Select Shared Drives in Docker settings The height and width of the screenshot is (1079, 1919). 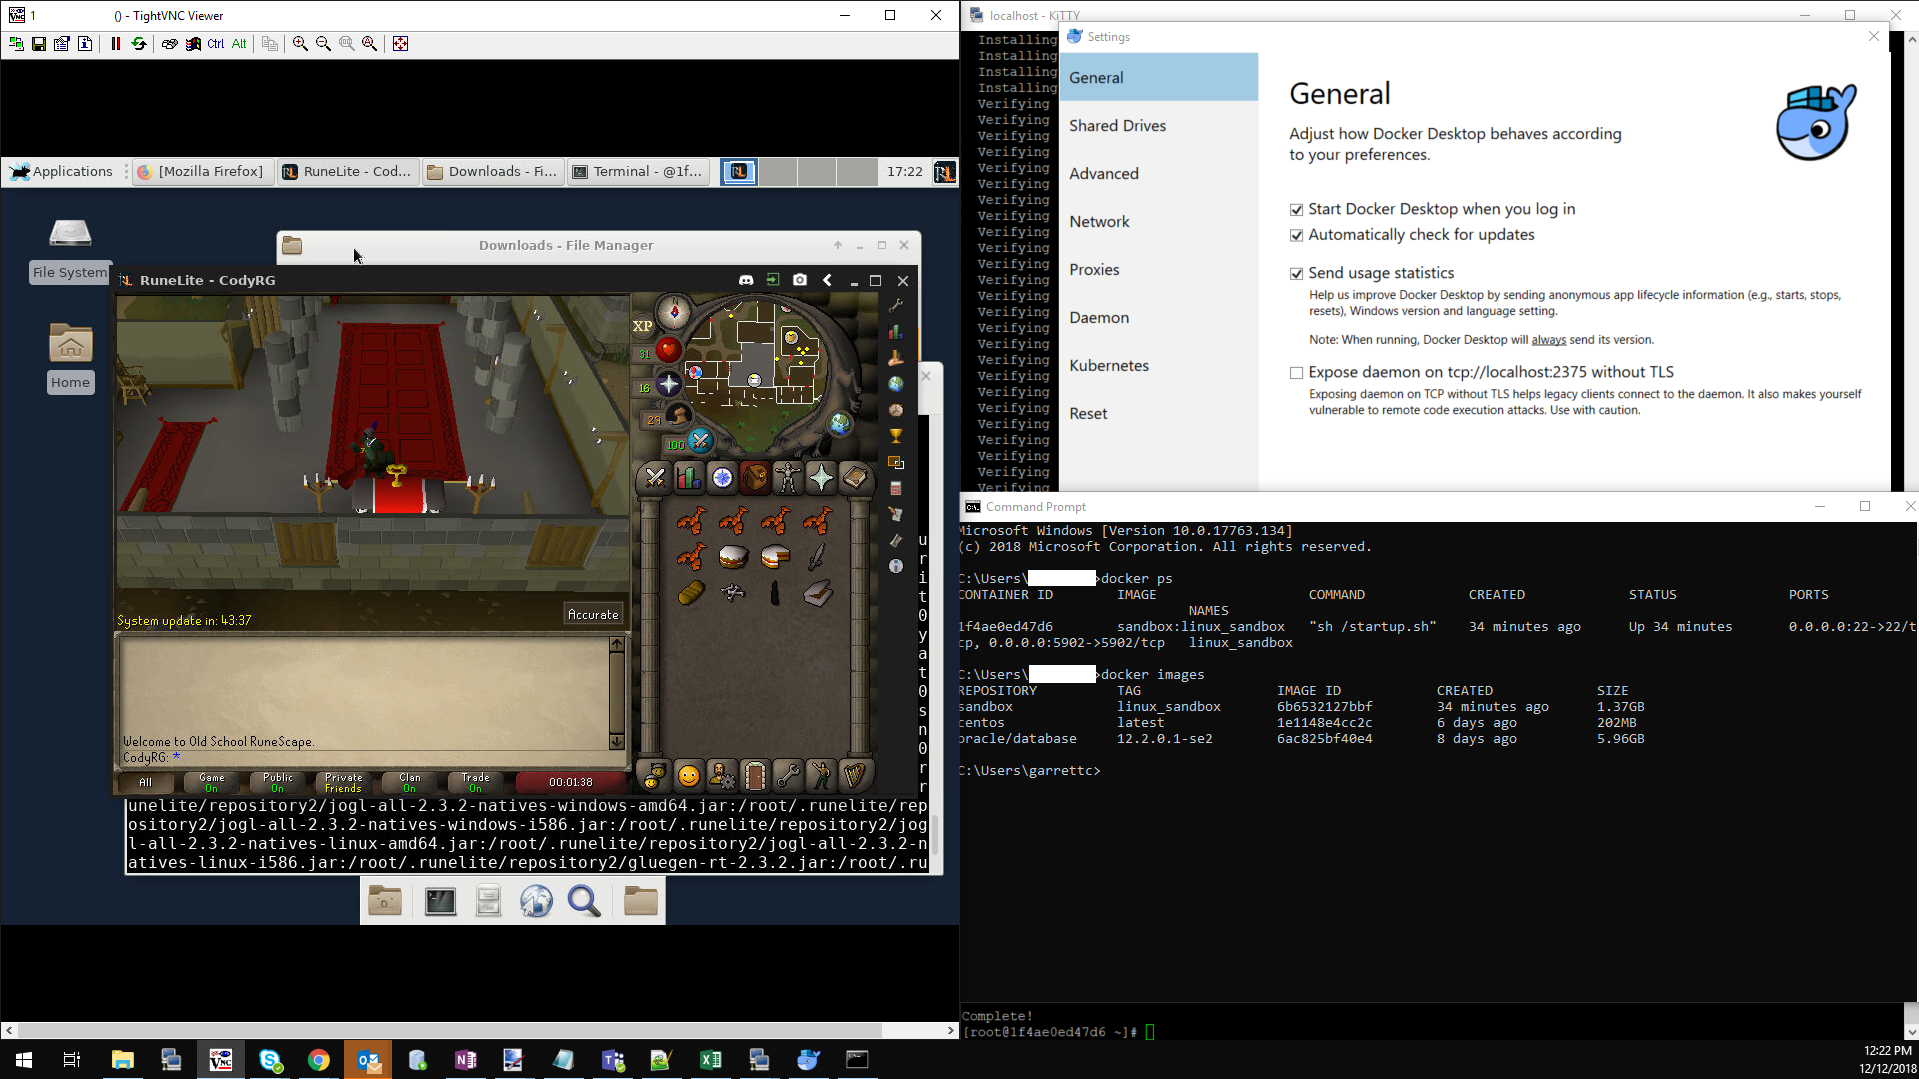point(1117,126)
